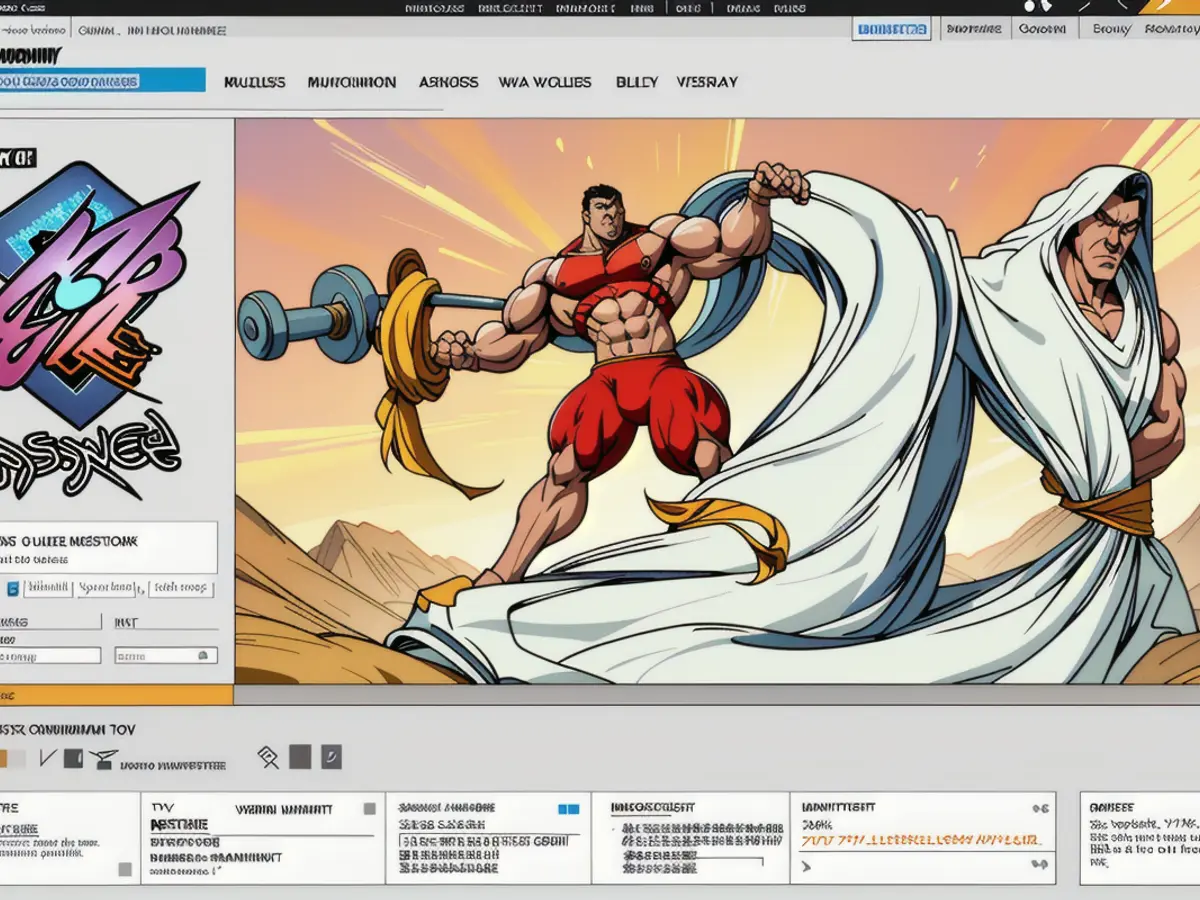
Task: Toggle gray checkbox in the TV panel
Action: click(370, 808)
